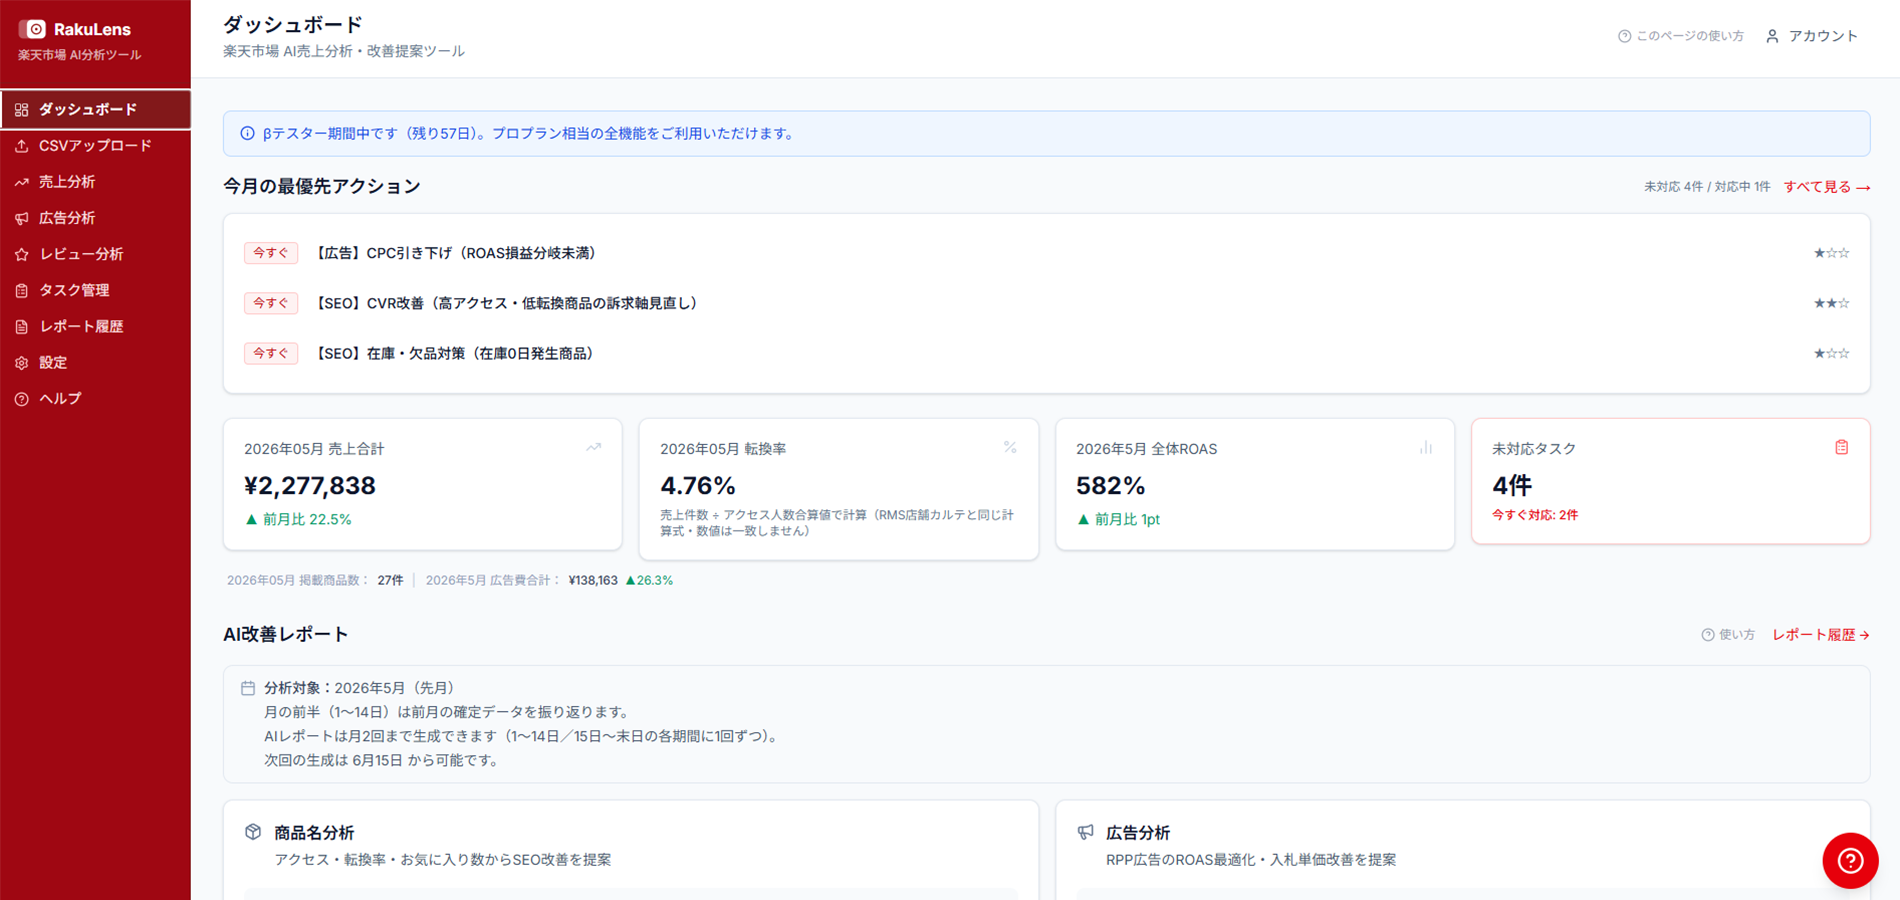The height and width of the screenshot is (900, 1900).
Task: Click the clipboard icon beside タスク管理
Action: [x=22, y=290]
